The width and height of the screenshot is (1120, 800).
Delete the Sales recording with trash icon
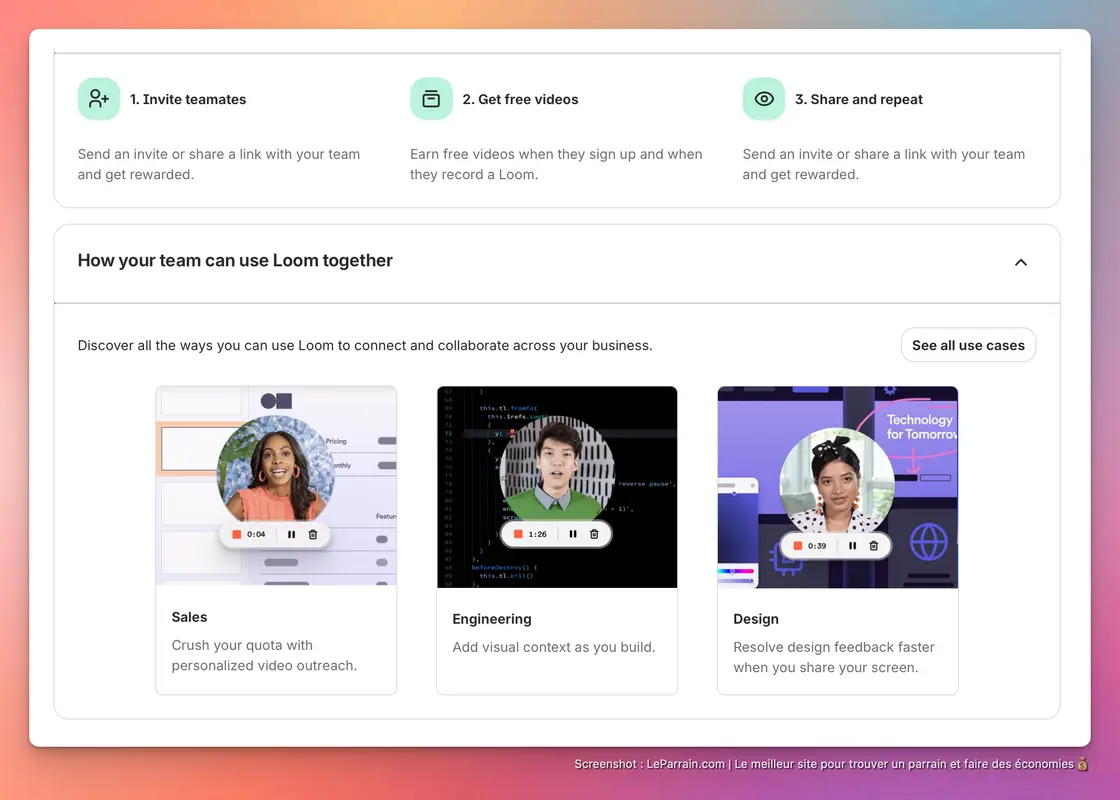point(313,534)
